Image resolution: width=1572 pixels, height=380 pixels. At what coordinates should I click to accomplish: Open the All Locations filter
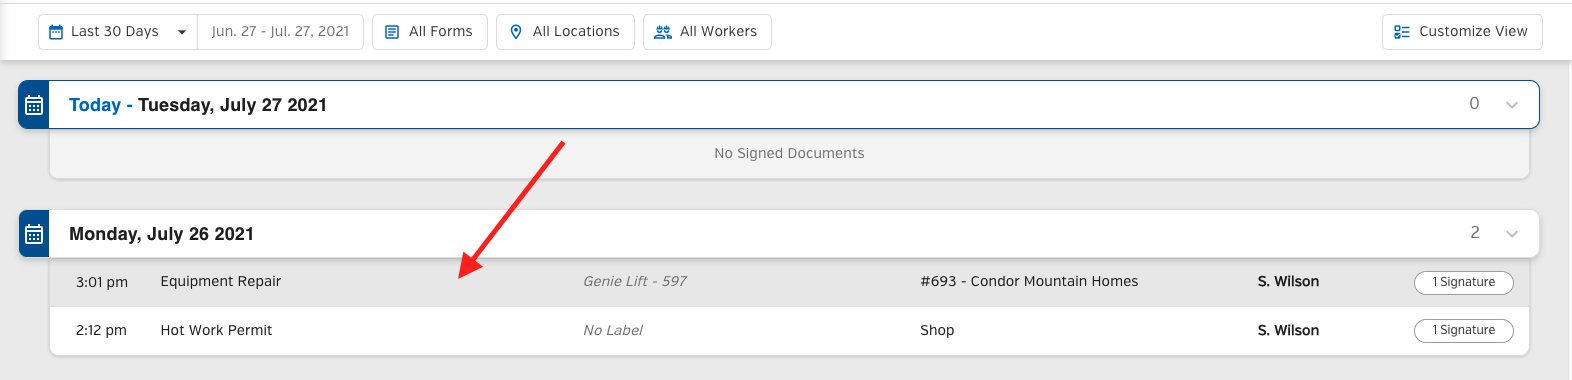click(566, 32)
